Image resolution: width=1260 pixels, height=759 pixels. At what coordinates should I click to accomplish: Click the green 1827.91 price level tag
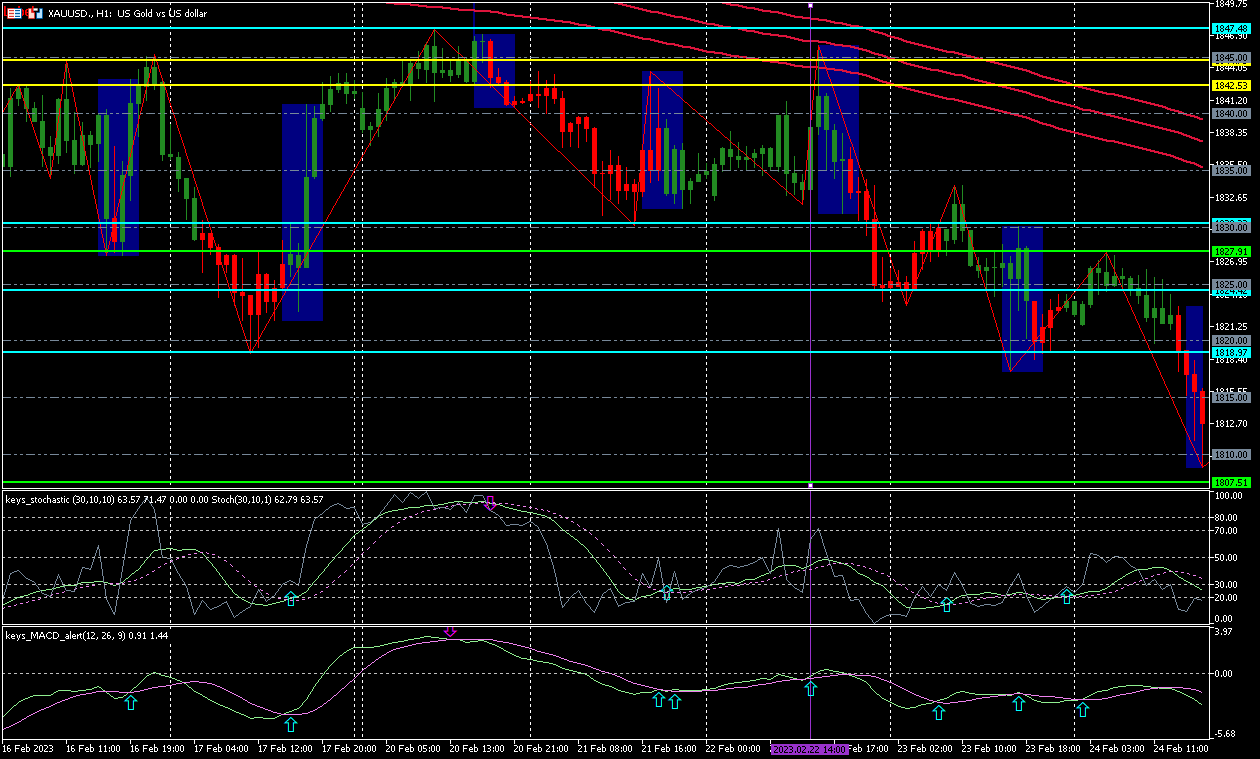1232,251
